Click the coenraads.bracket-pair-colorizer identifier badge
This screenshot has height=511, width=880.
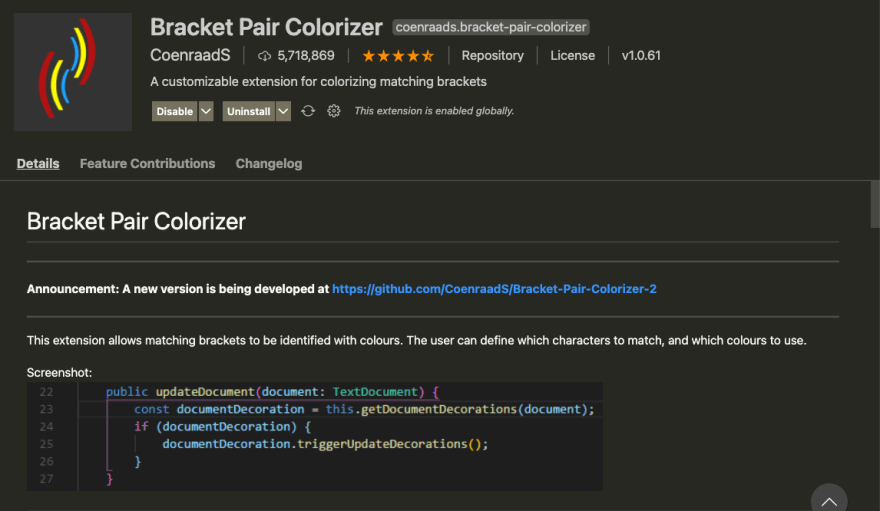491,27
